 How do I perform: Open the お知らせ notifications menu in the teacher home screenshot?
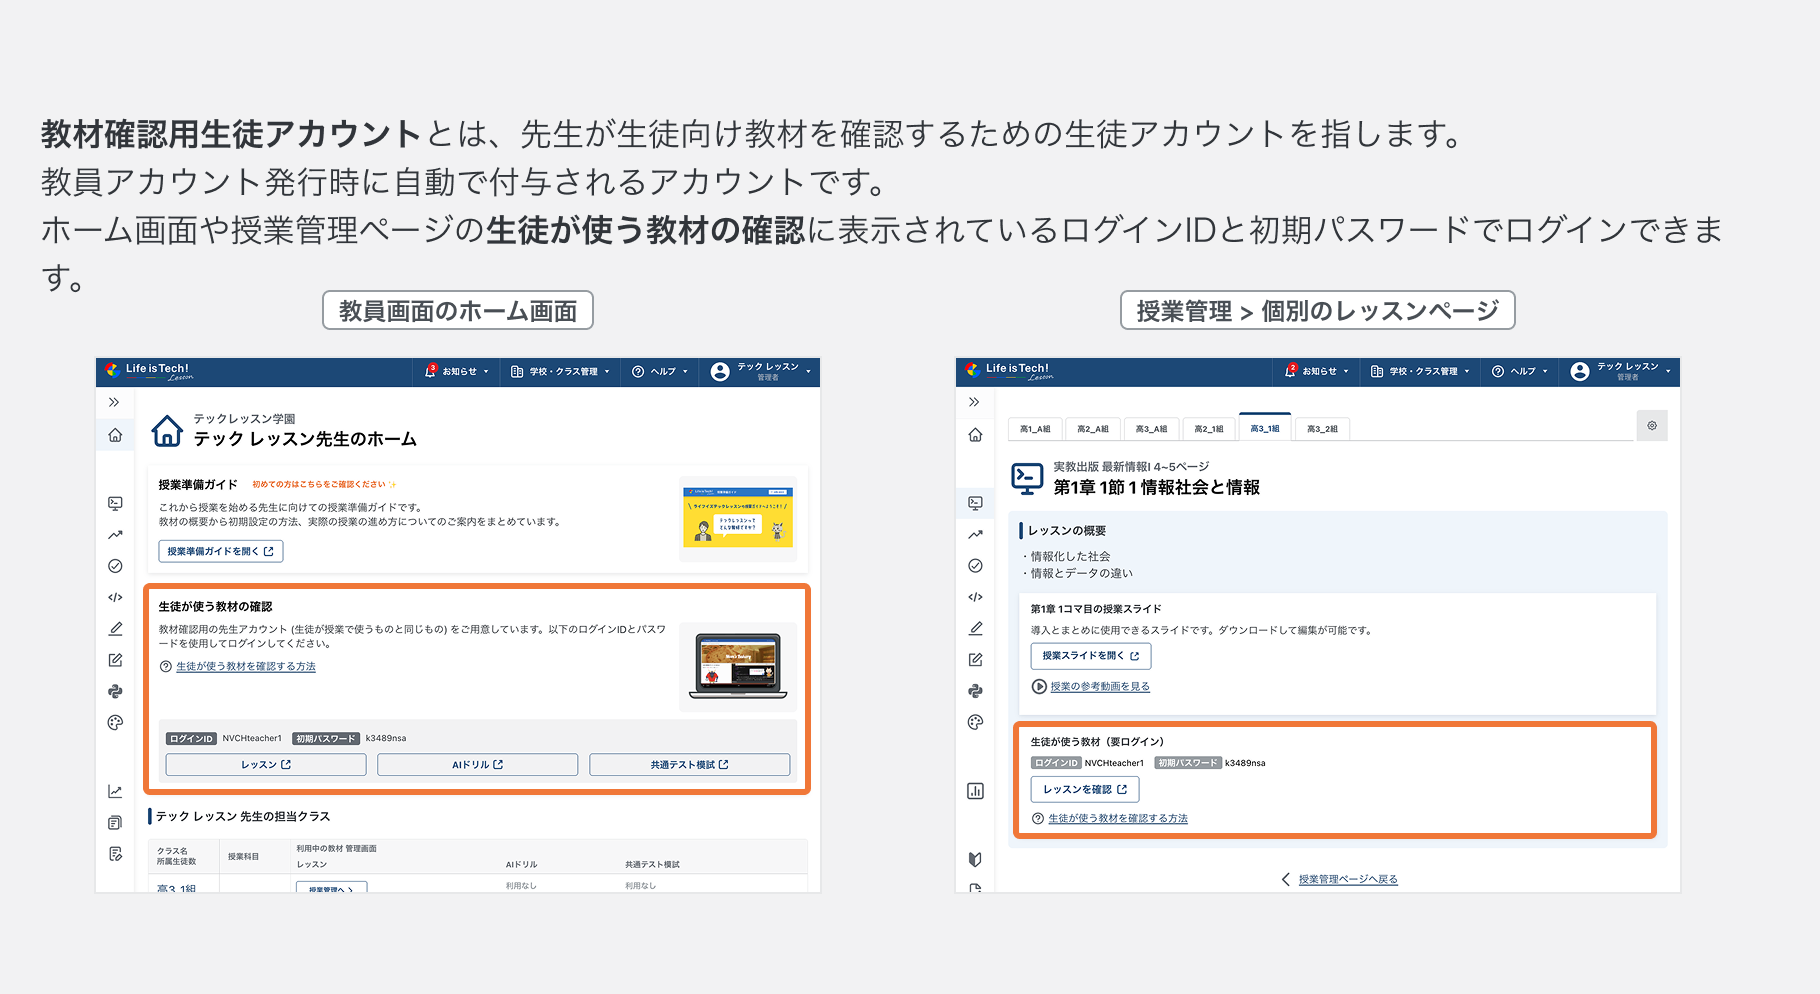457,371
